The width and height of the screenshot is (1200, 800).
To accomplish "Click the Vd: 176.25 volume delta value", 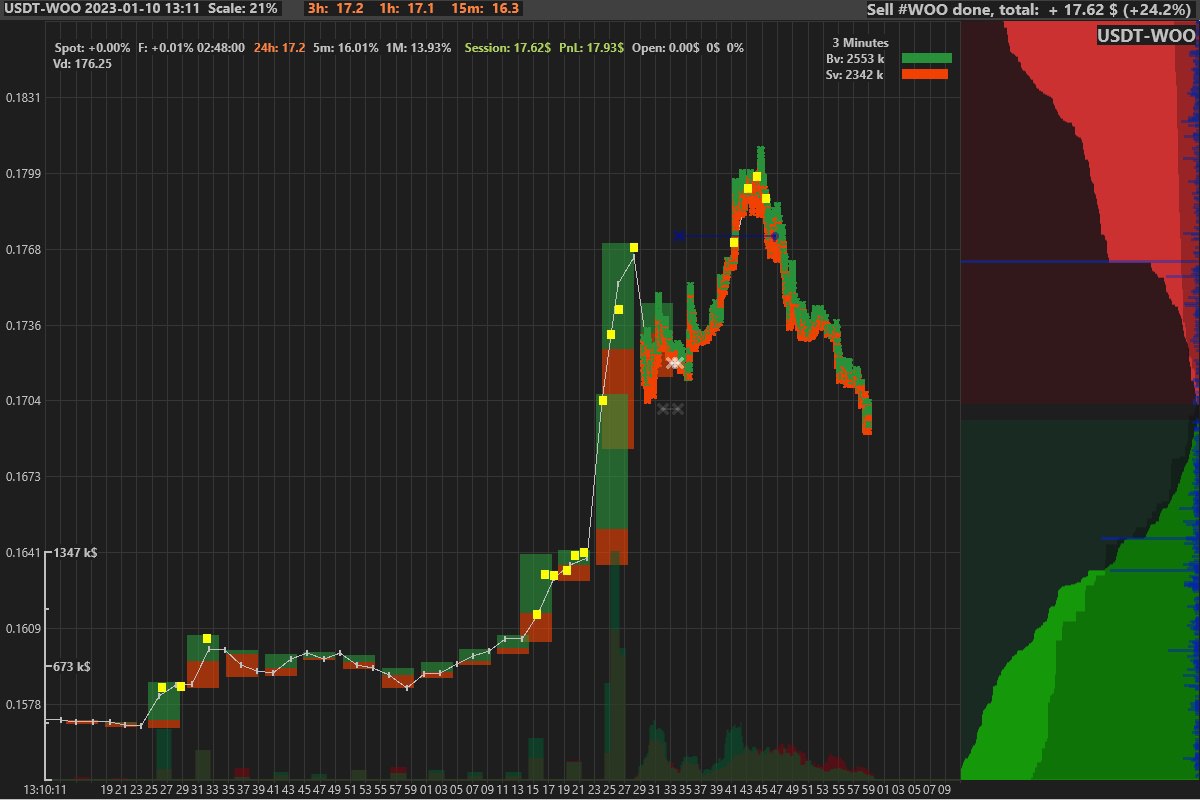I will click(82, 63).
